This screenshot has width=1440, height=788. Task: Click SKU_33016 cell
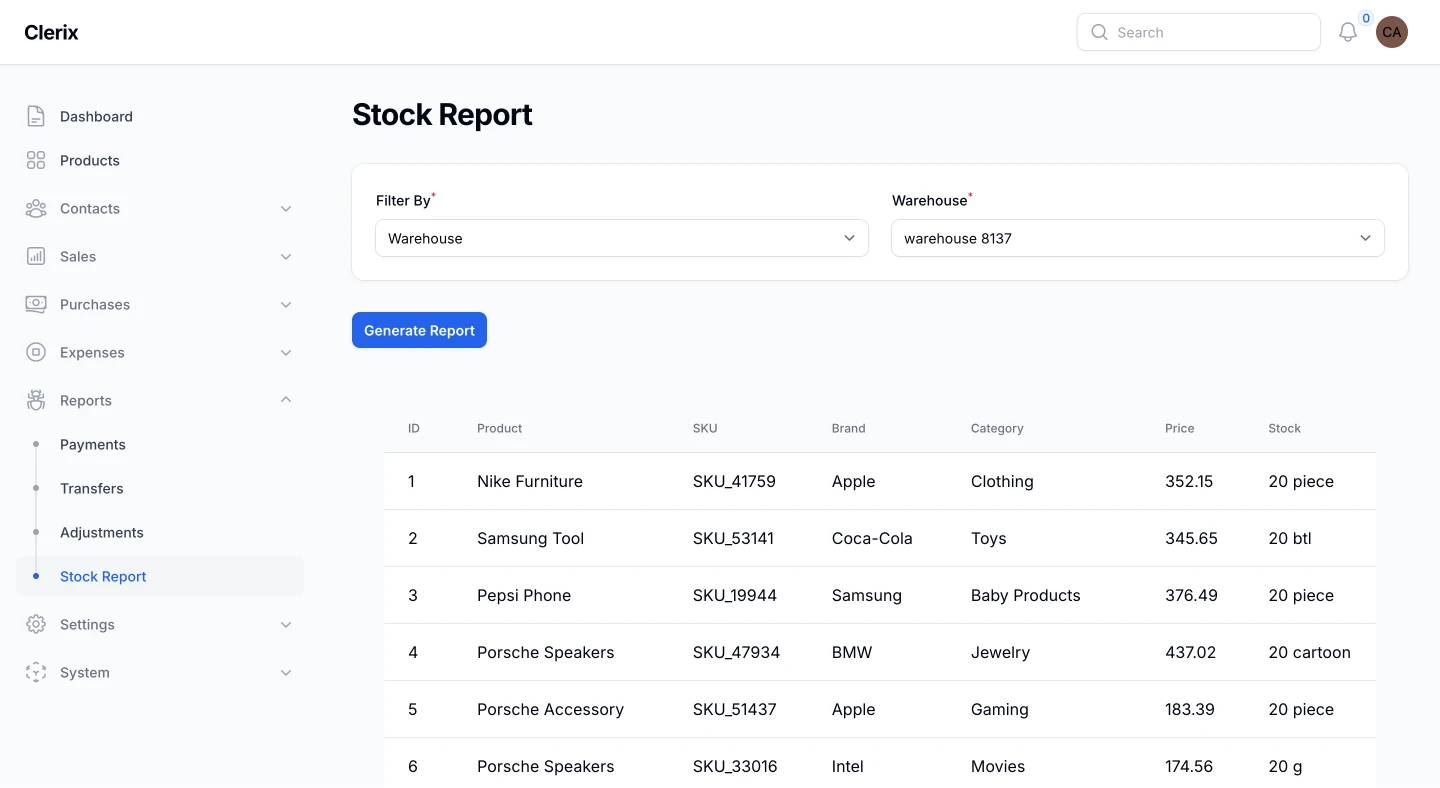(735, 766)
